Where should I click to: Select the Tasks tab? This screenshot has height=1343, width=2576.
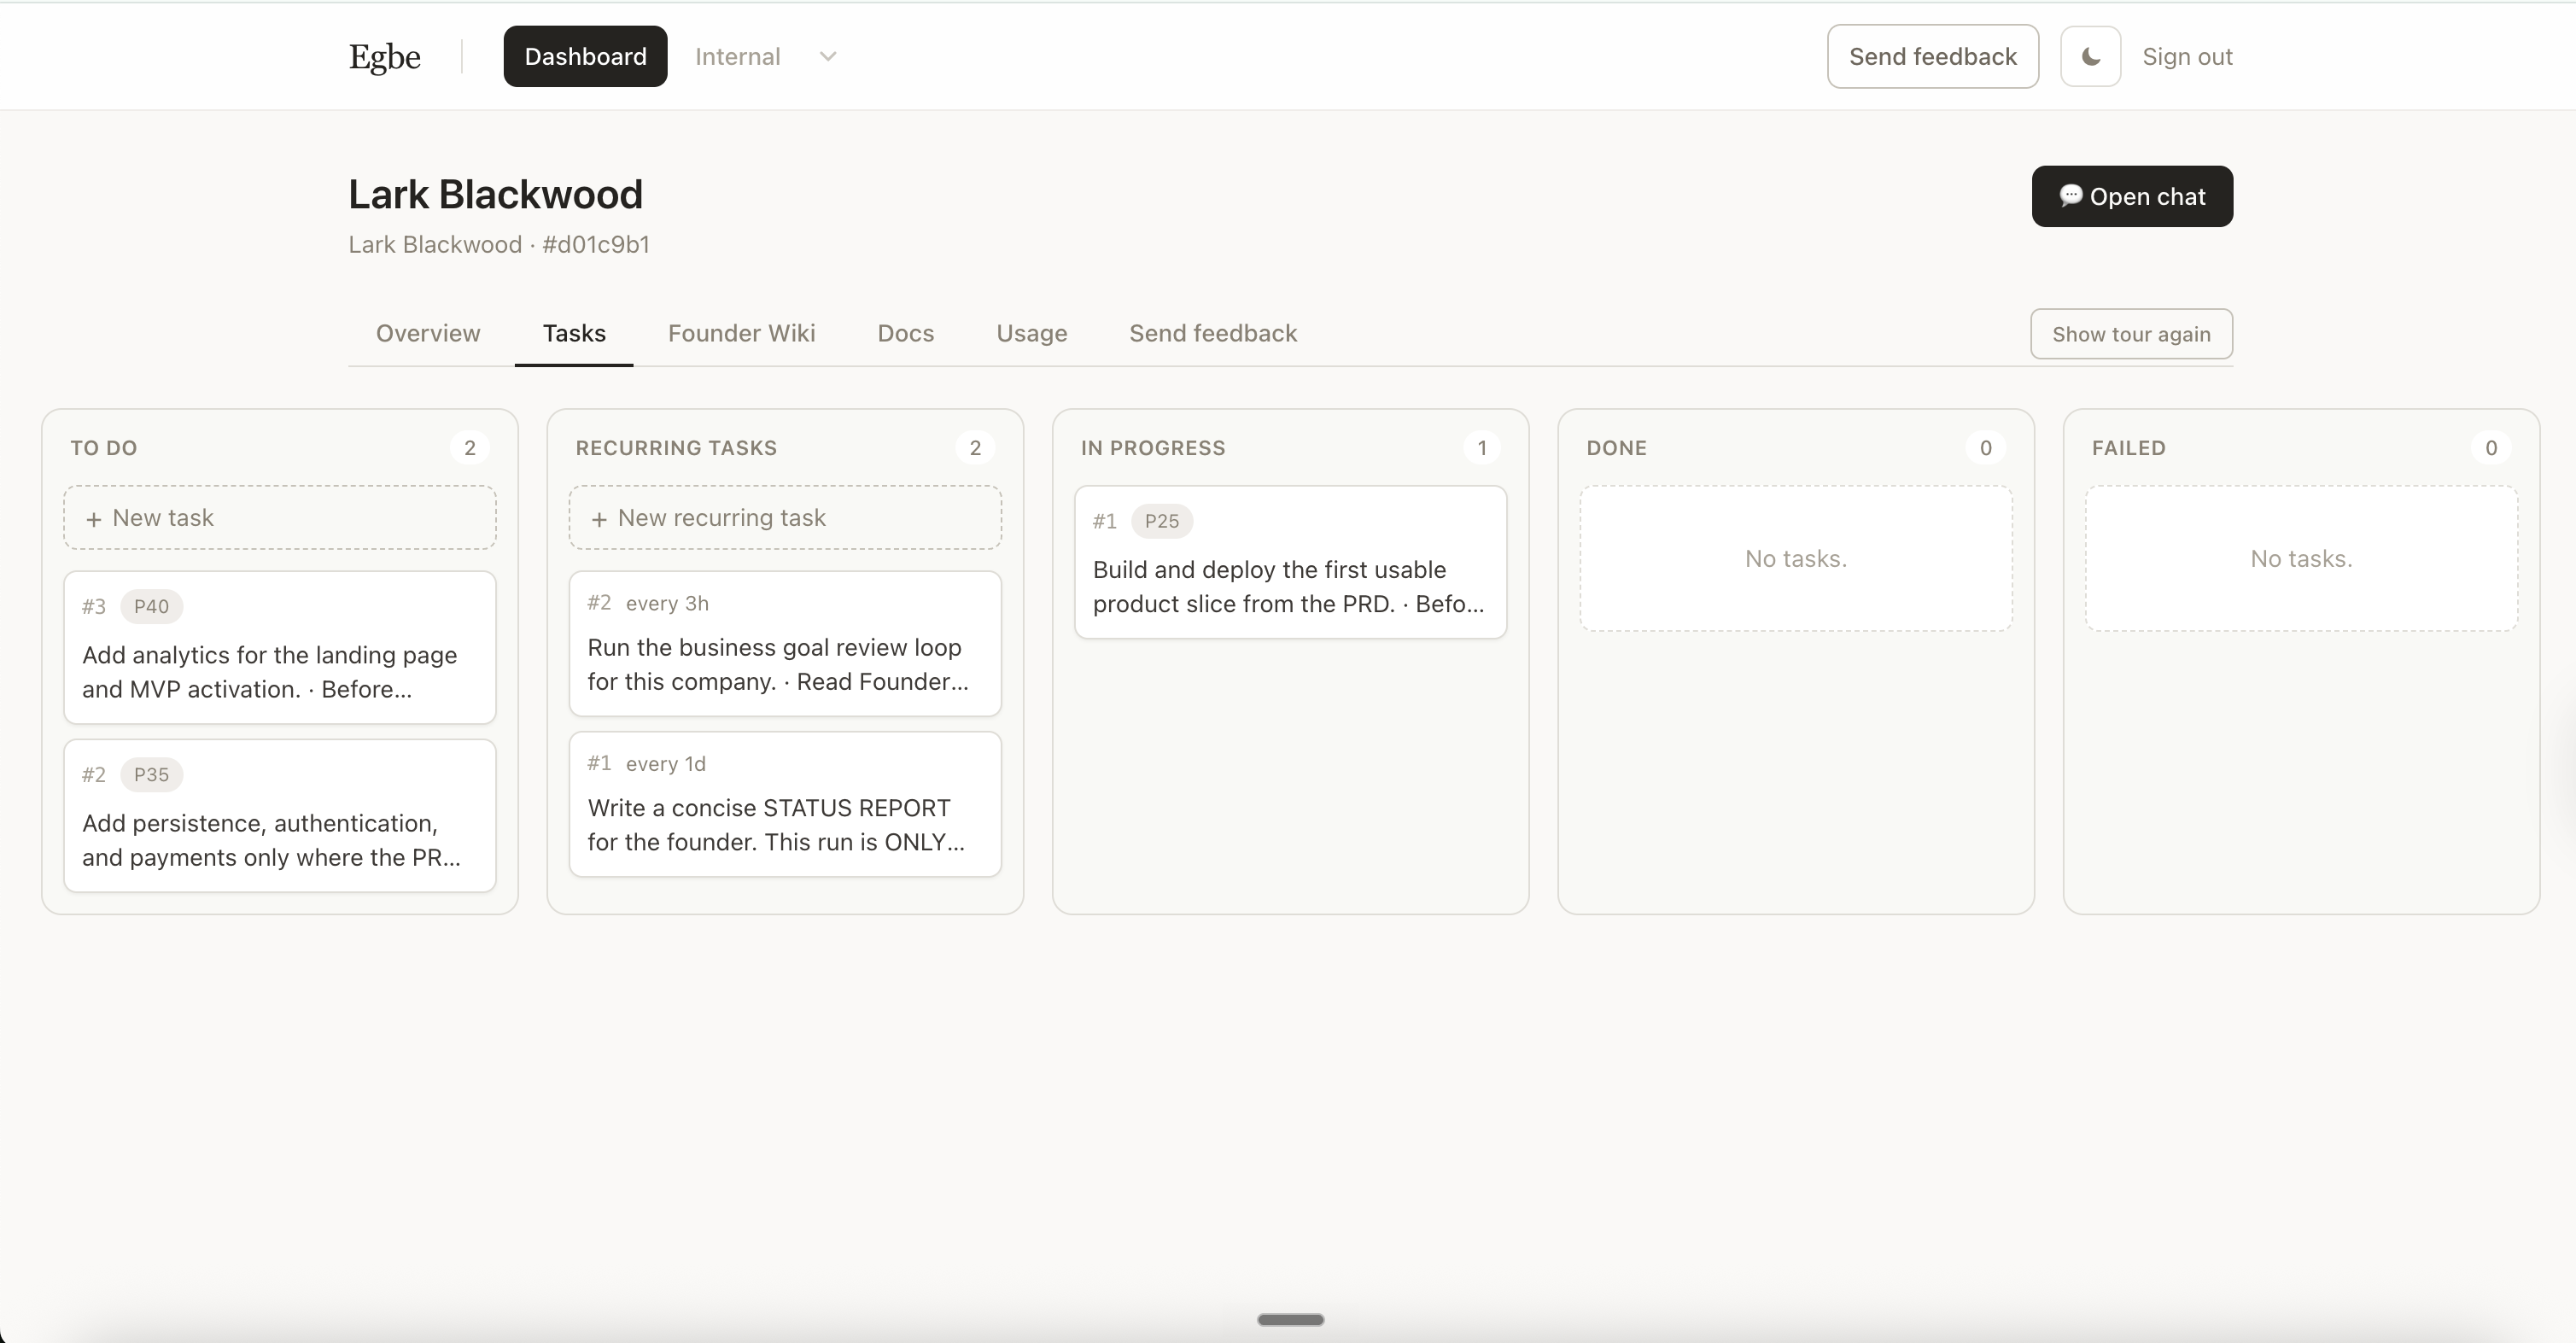point(574,333)
